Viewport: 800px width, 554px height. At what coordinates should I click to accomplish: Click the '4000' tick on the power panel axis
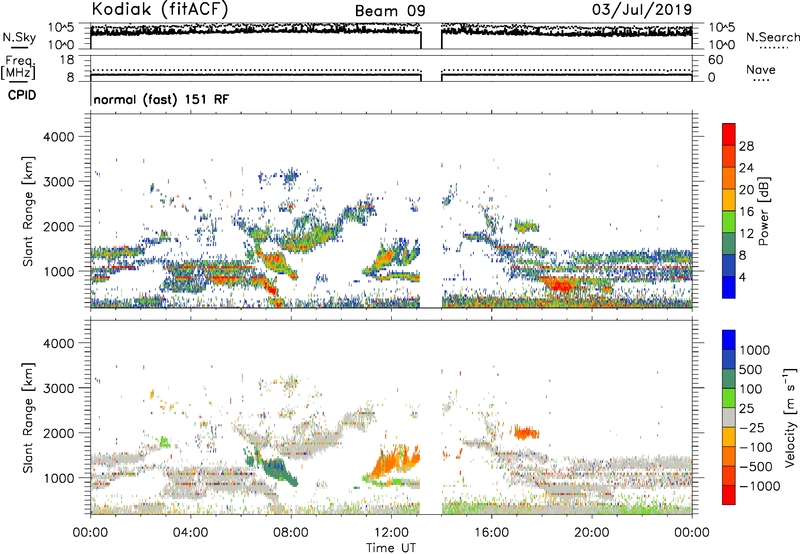tap(58, 137)
